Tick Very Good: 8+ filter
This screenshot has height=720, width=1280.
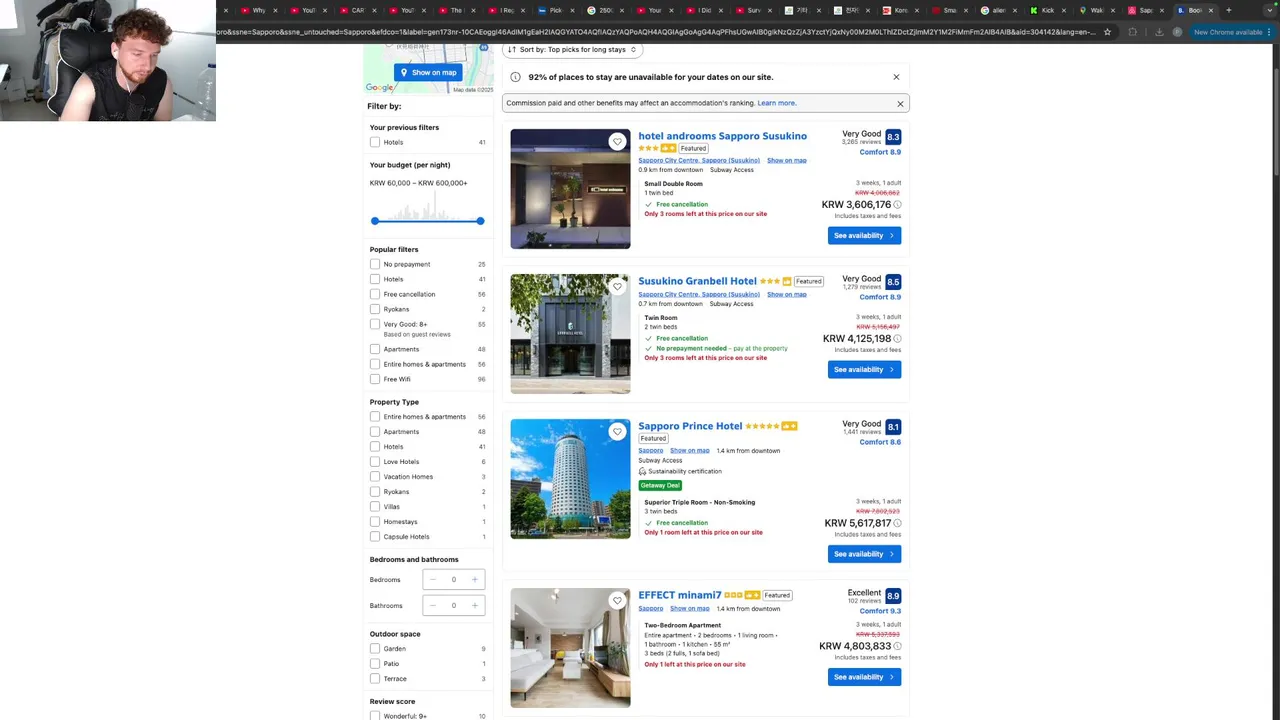375,324
